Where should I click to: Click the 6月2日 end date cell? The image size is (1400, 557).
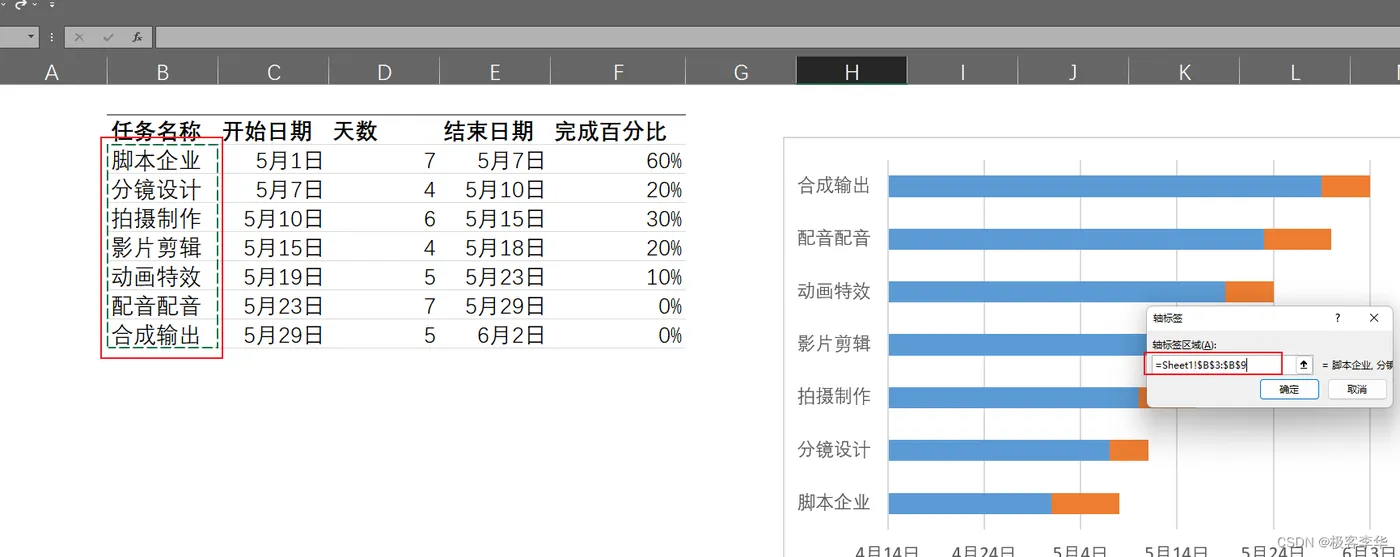coord(495,334)
